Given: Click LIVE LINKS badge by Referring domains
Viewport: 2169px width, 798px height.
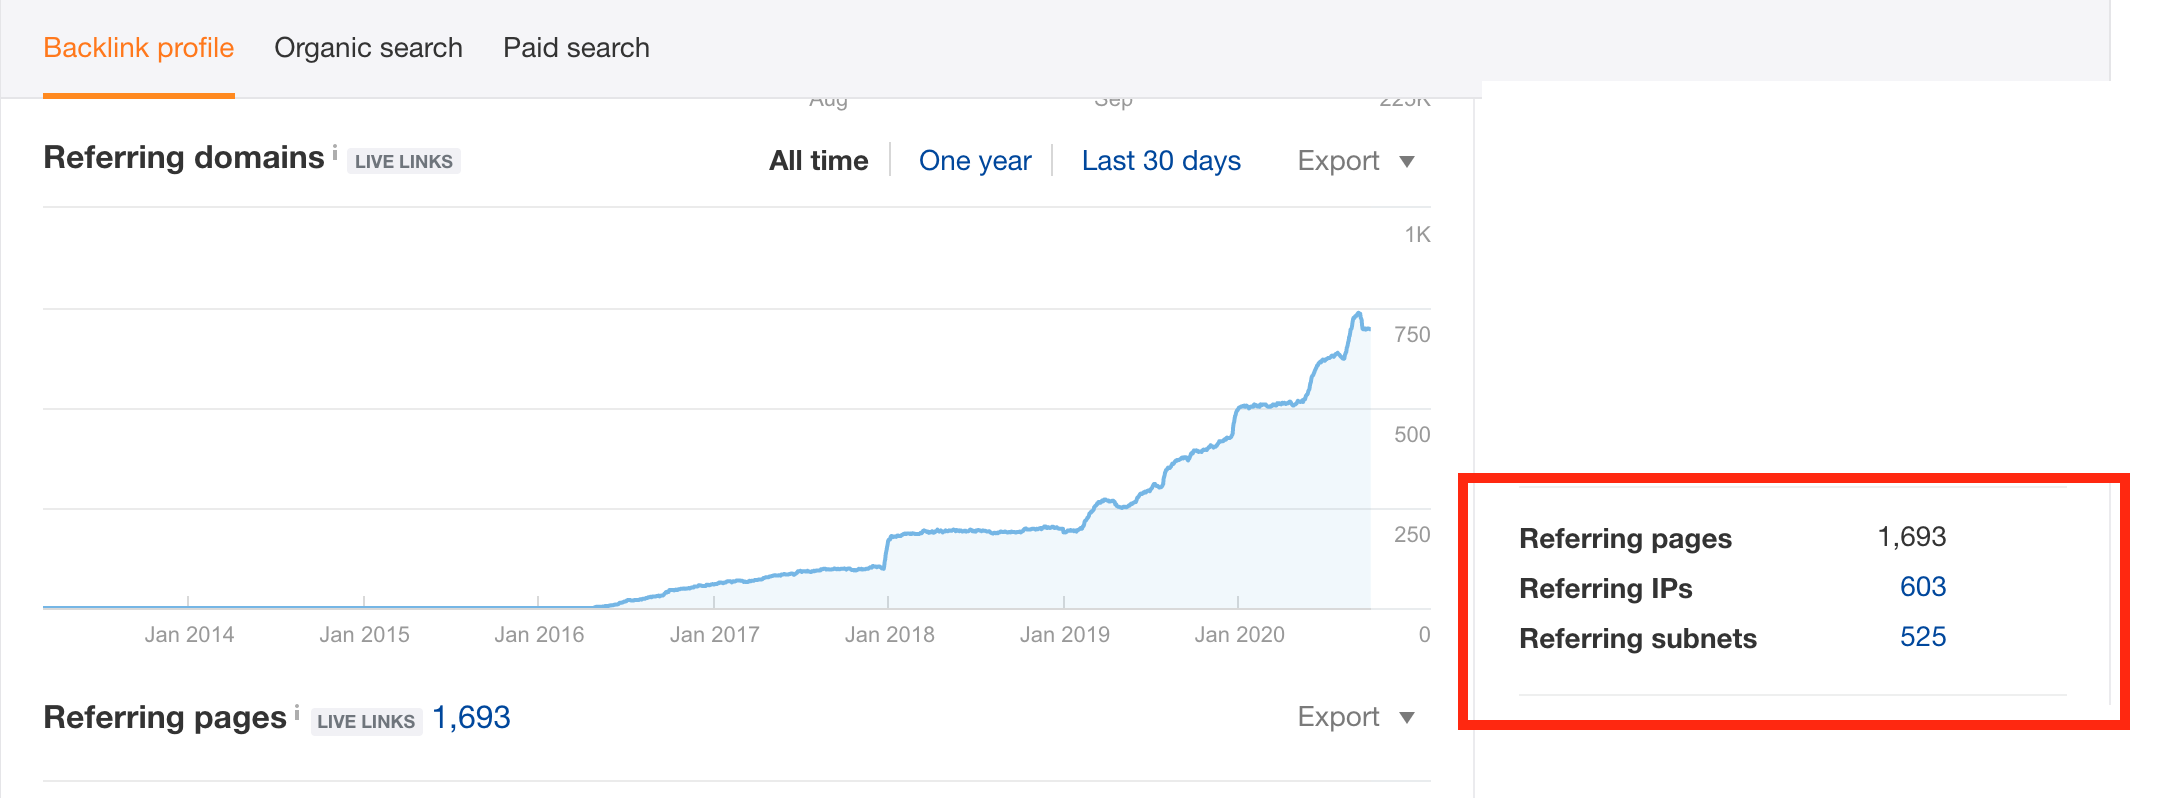Looking at the screenshot, I should coord(404,161).
